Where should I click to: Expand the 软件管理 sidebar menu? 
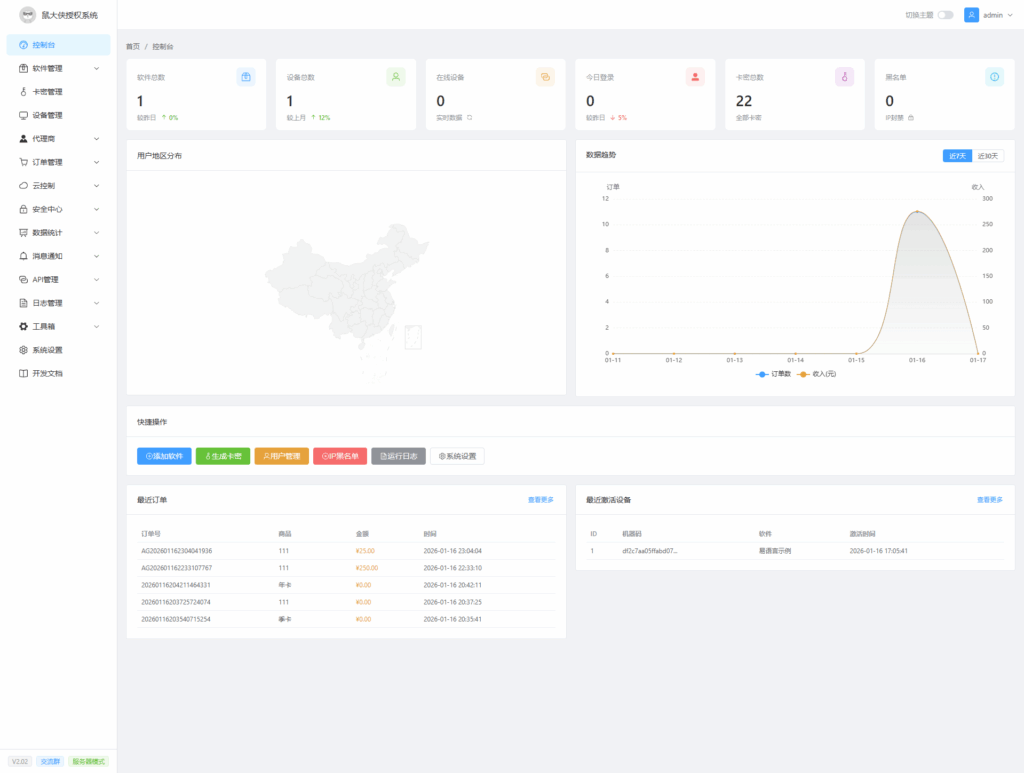tap(45, 68)
